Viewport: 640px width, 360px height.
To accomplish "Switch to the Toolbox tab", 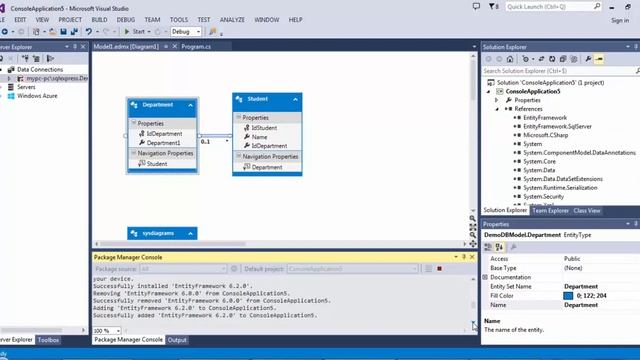I will [x=48, y=340].
